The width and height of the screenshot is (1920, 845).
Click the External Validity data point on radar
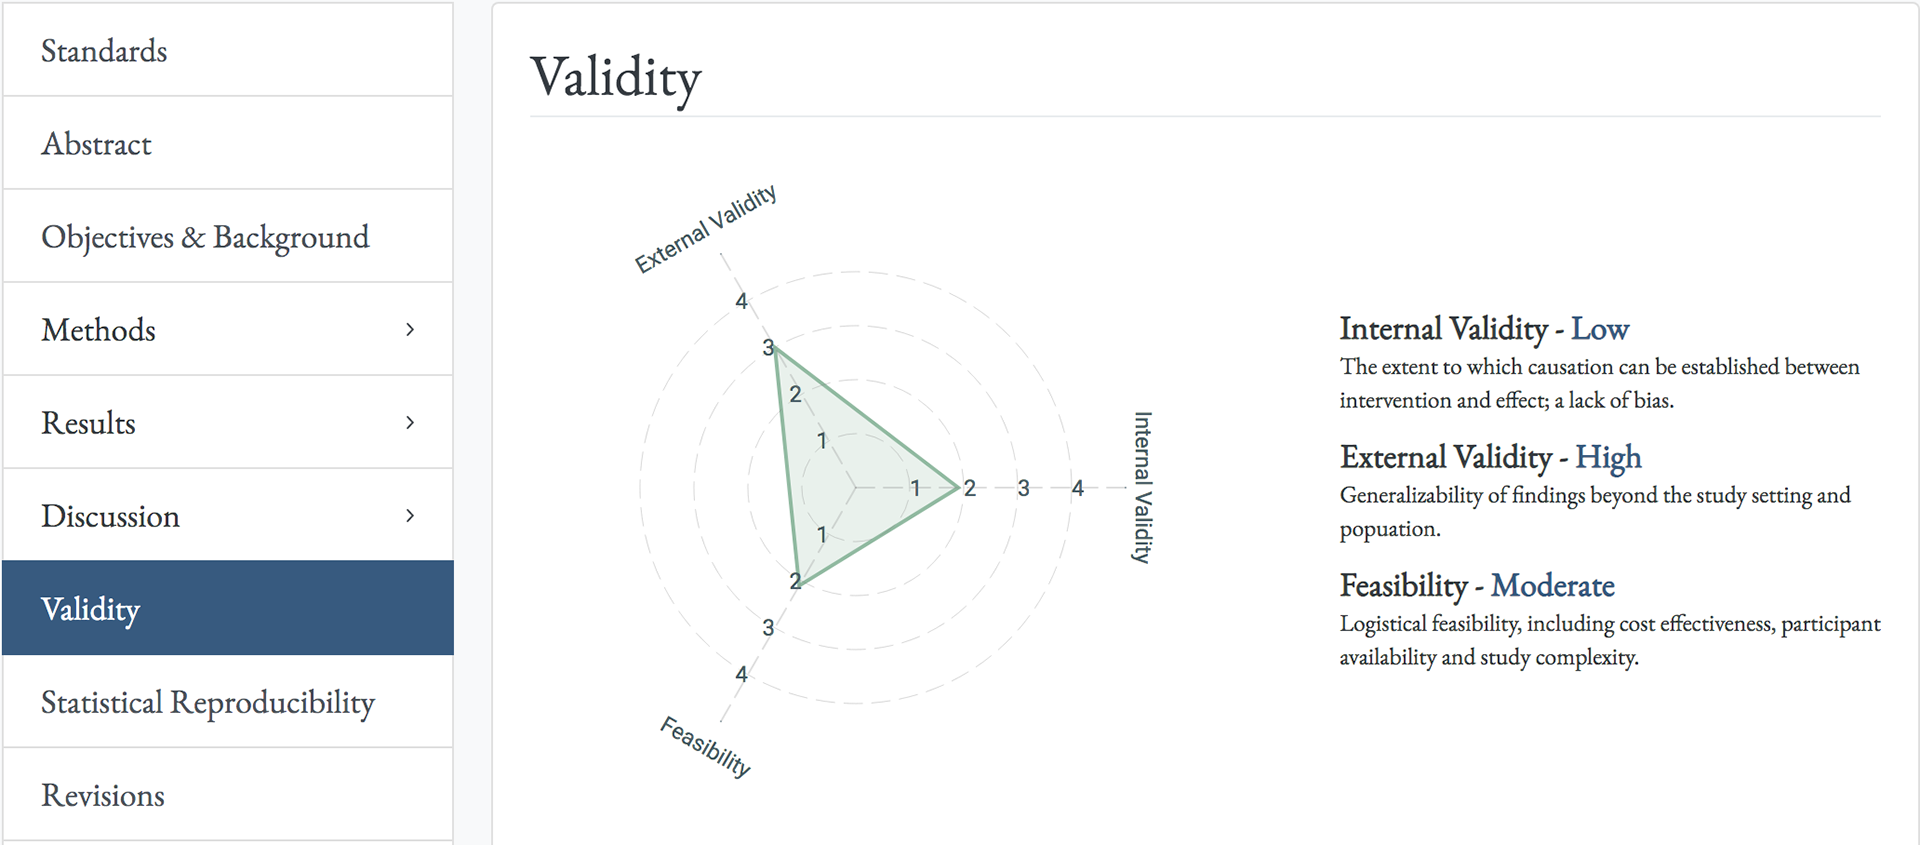click(774, 347)
